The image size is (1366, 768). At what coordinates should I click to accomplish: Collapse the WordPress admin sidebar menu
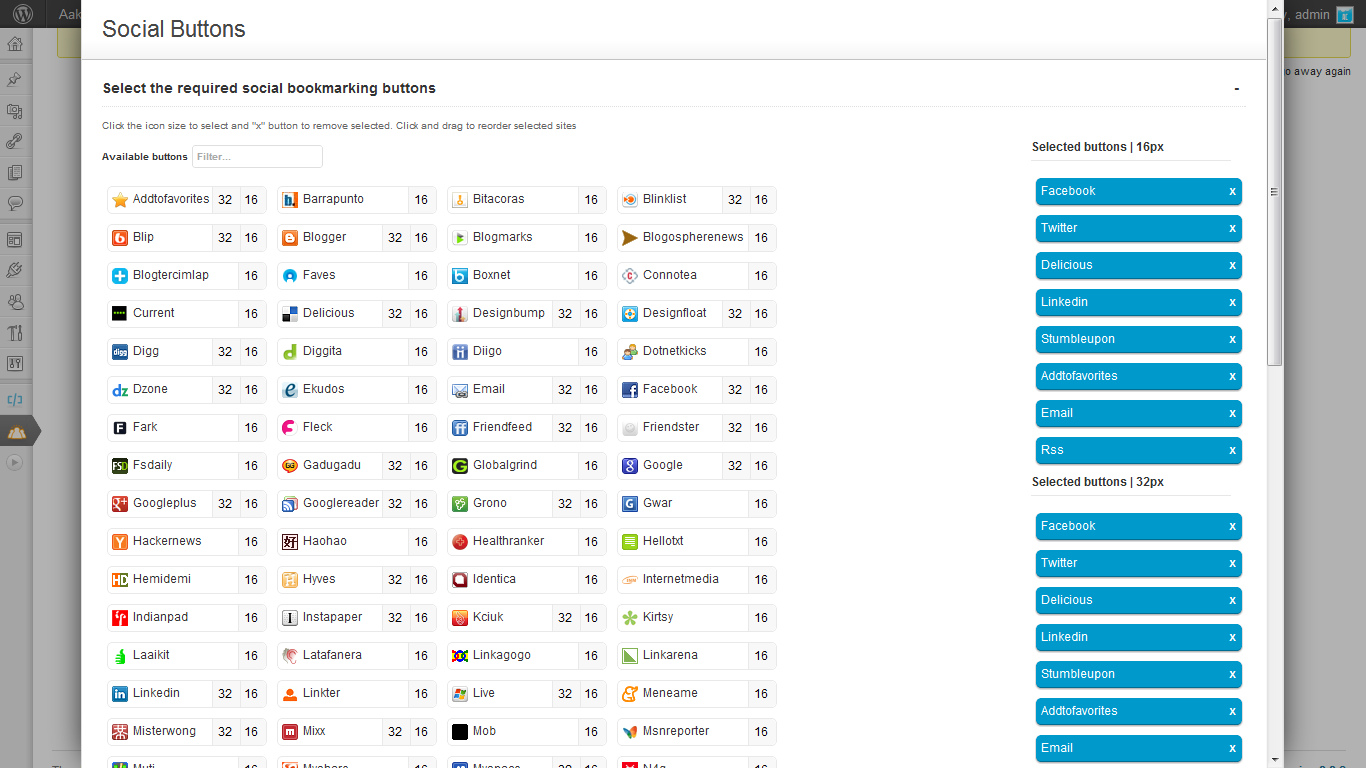[15, 462]
